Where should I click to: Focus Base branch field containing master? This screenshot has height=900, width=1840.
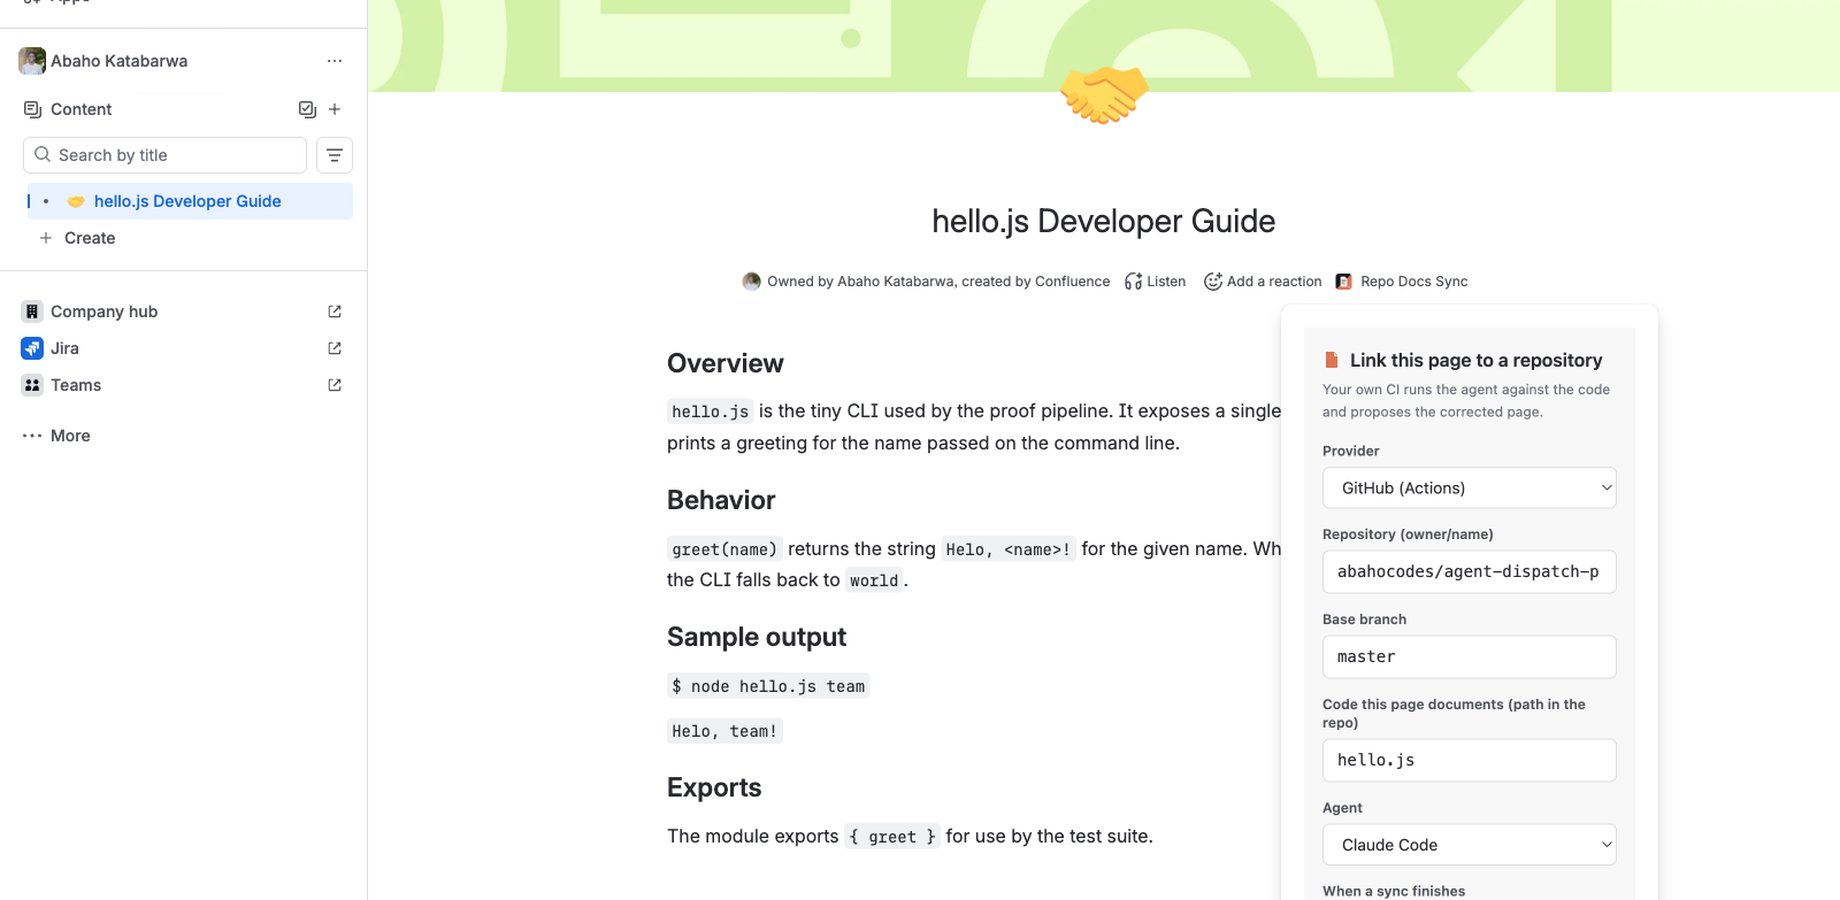tap(1469, 657)
